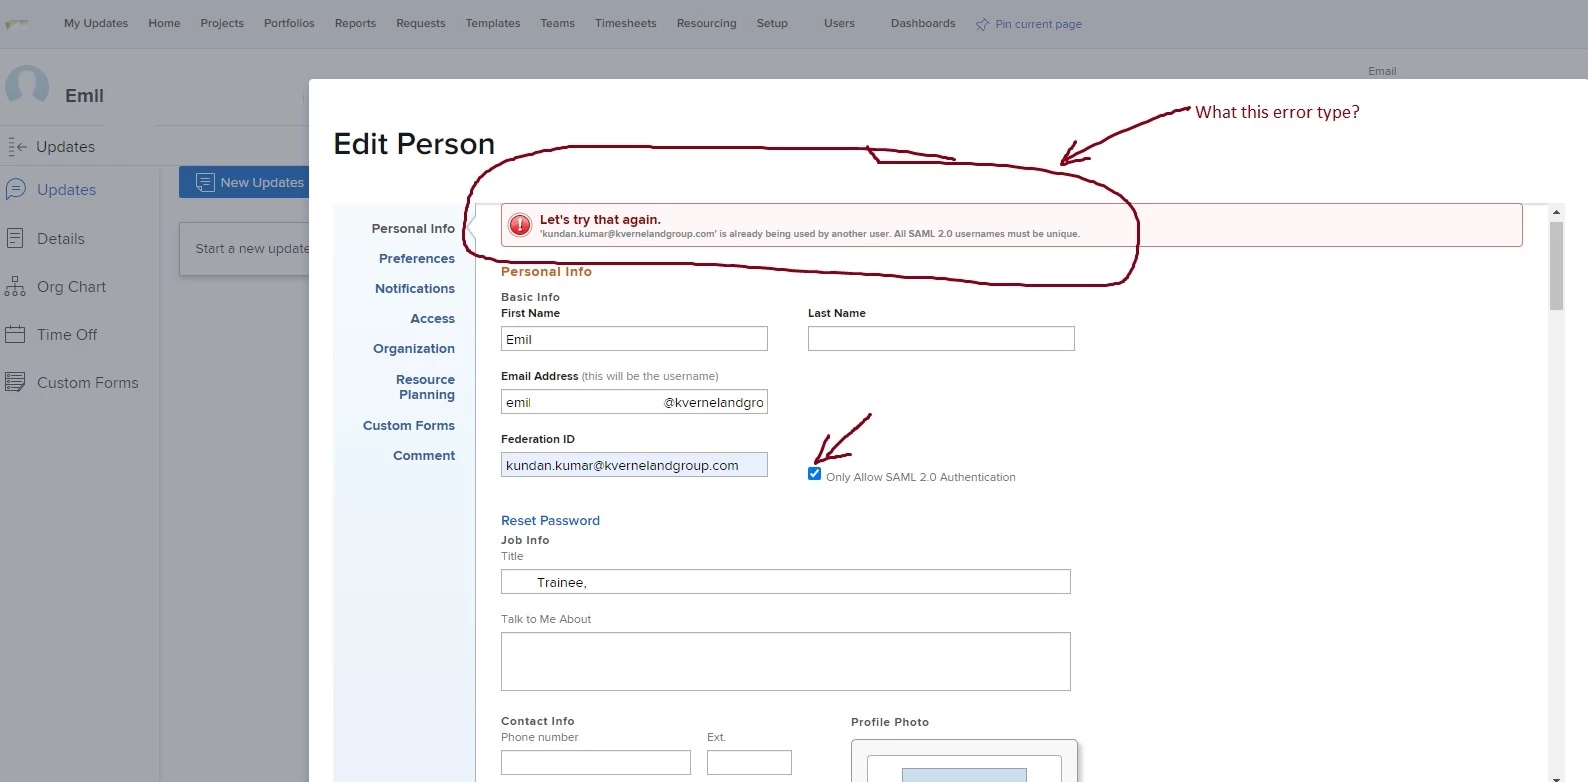Click the company logo in the top-left corner
Viewport: 1588px width, 782px height.
(x=17, y=24)
